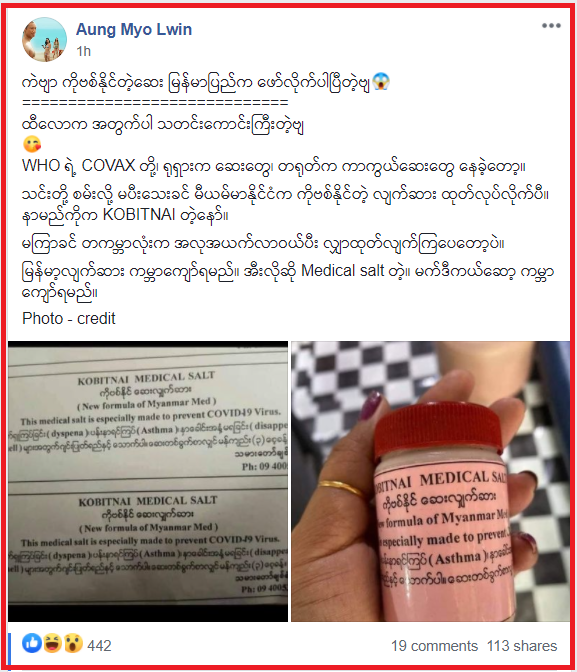
Task: Open the three-dot post options menu
Action: (551, 26)
